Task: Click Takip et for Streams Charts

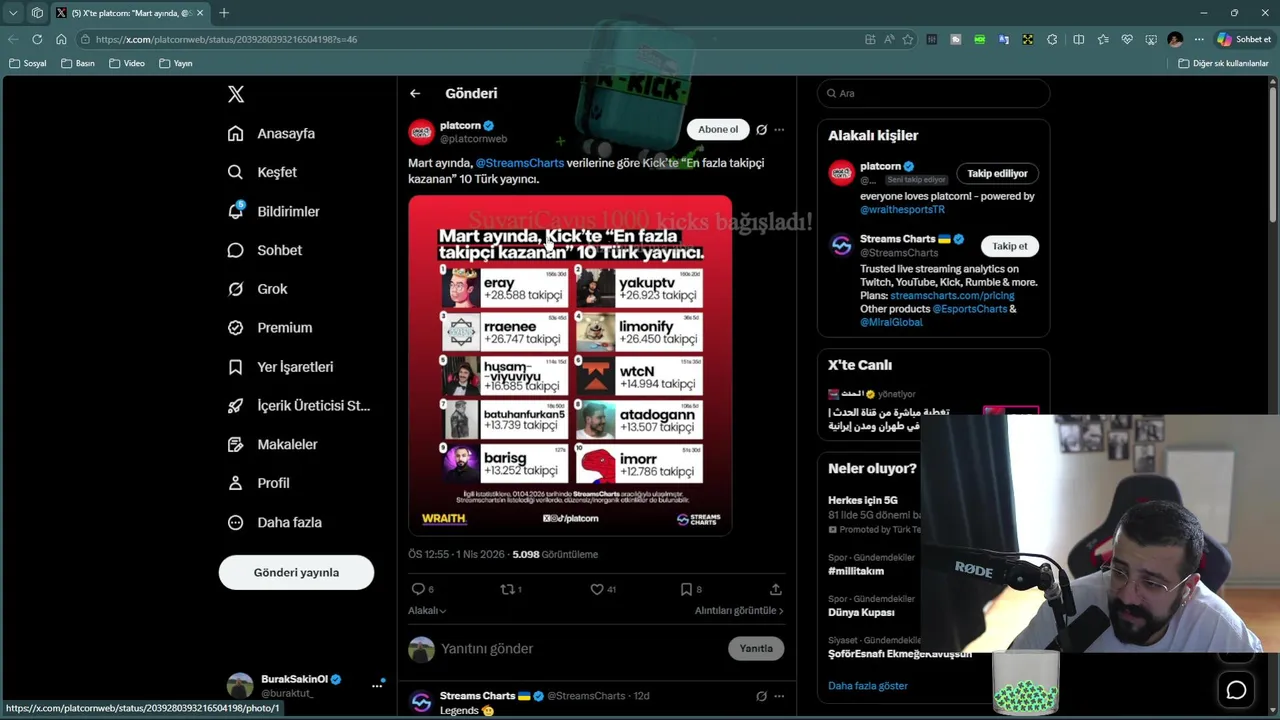Action: pyautogui.click(x=1009, y=246)
